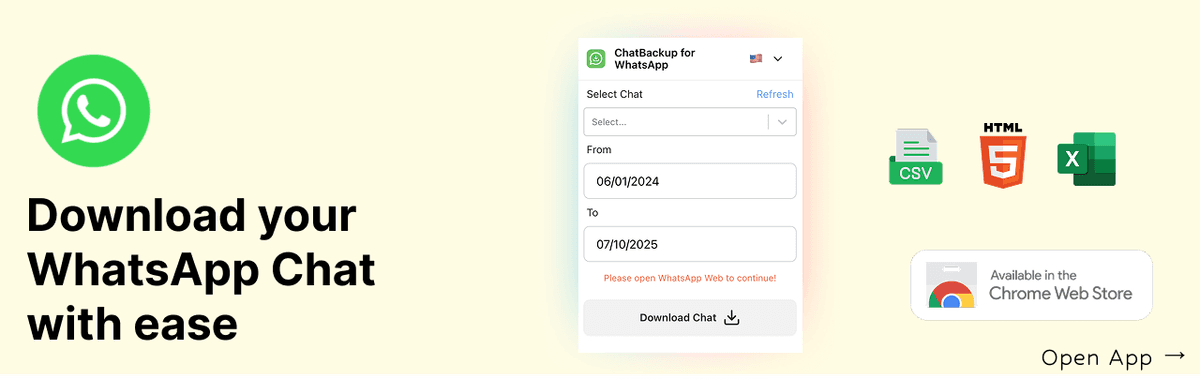Click the US flag language icon
The height and width of the screenshot is (383, 1200).
[756, 59]
